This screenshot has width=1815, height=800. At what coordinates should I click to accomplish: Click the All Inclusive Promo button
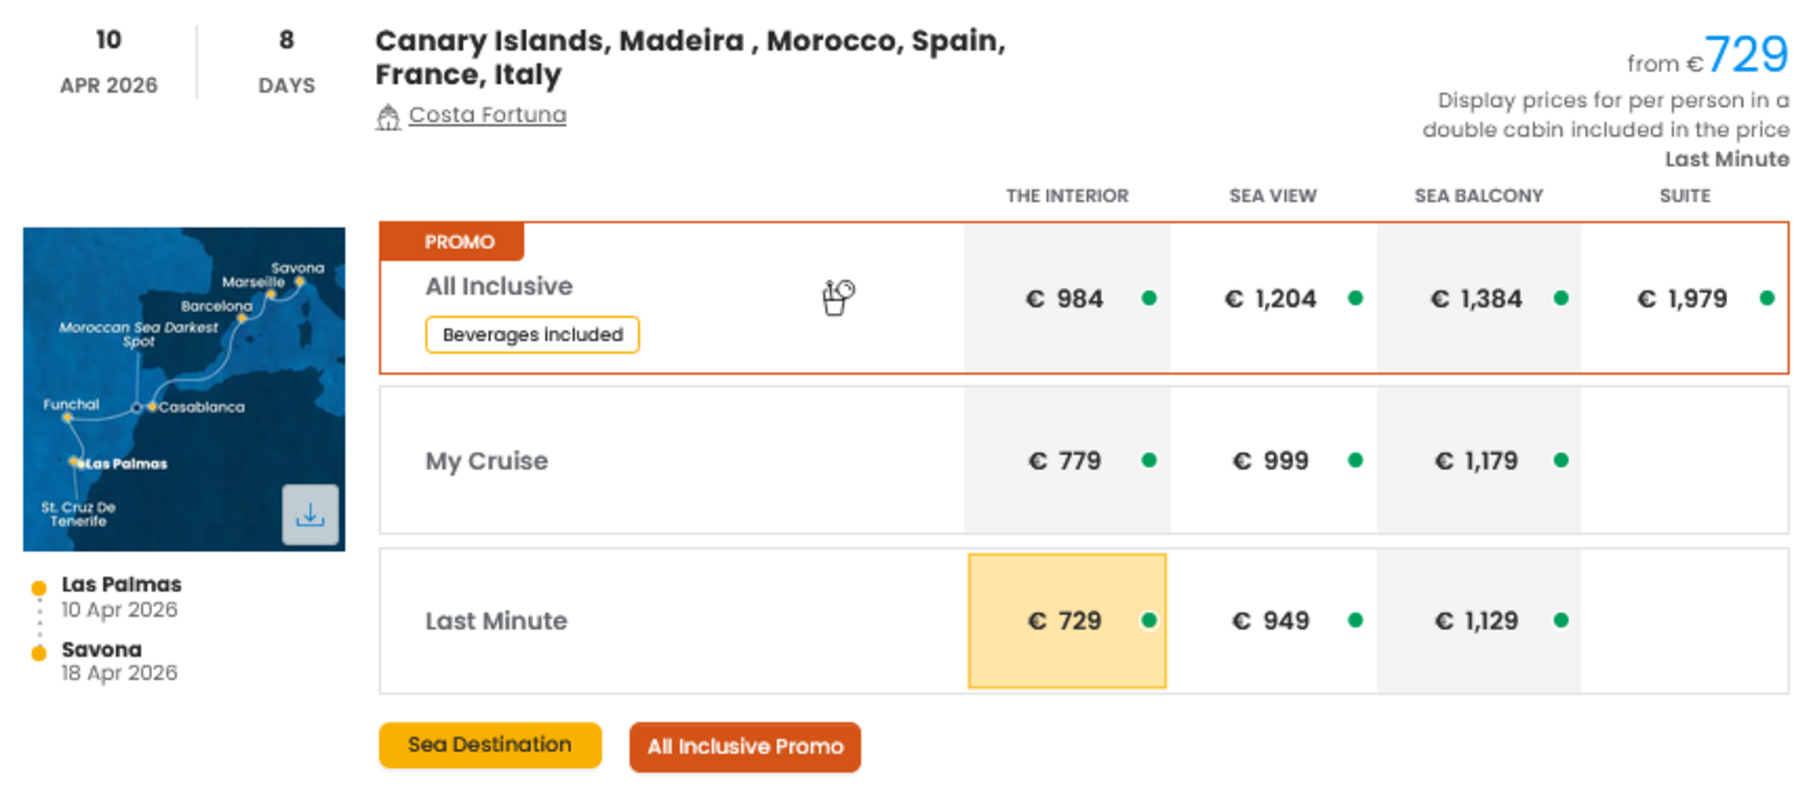pos(744,746)
